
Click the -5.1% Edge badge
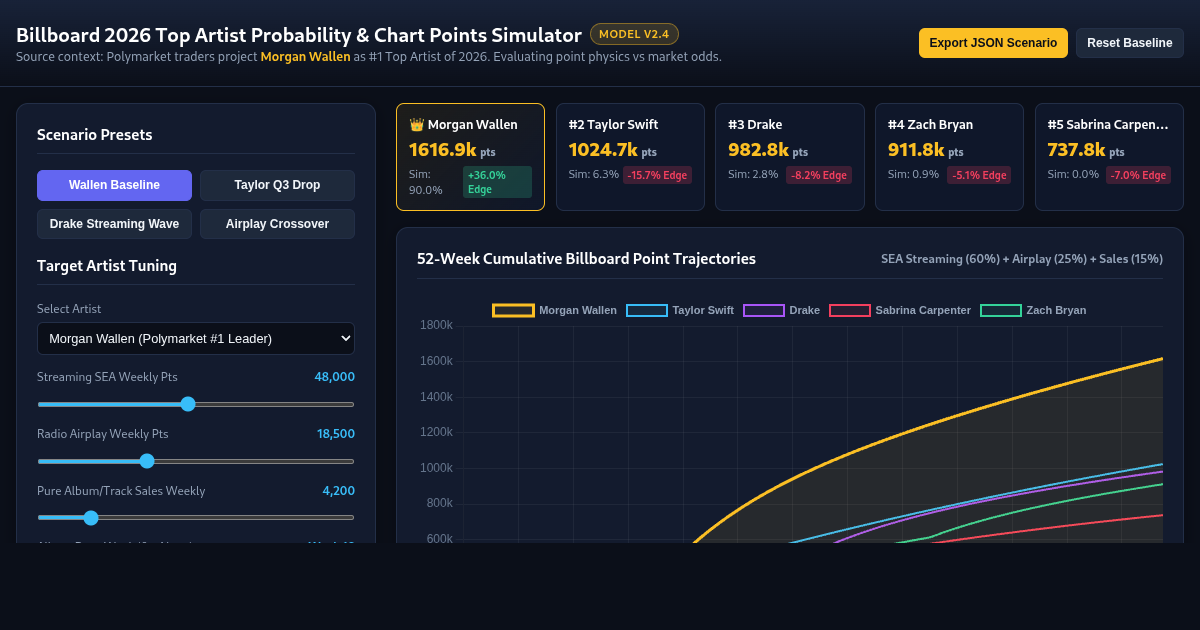[x=979, y=175]
